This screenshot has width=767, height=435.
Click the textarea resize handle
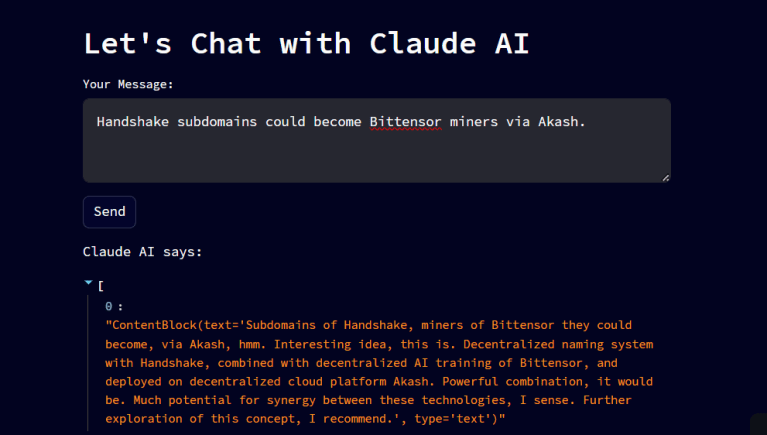664,176
